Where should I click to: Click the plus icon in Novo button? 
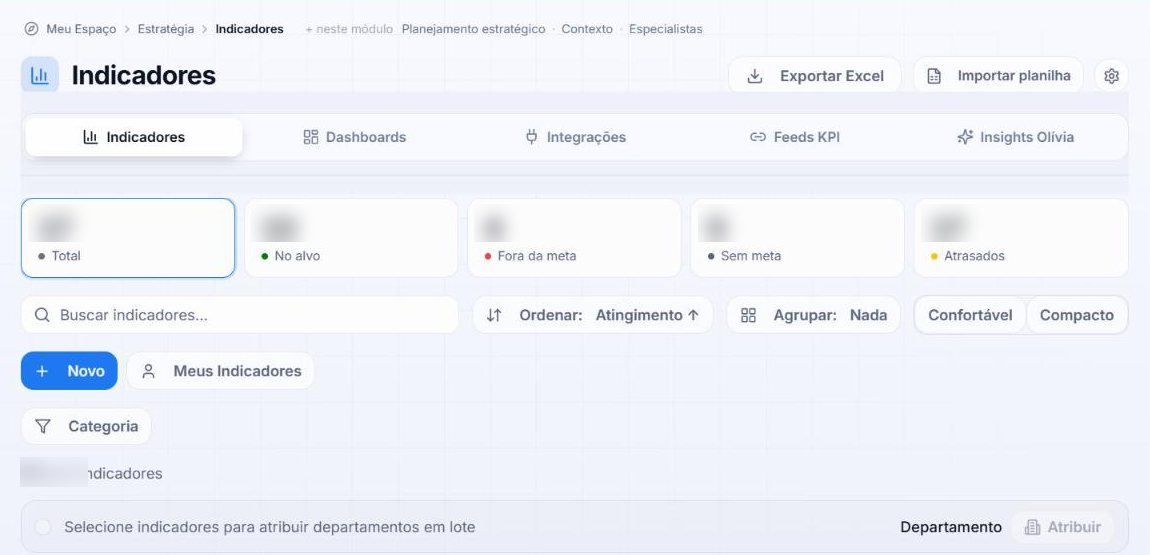(x=42, y=371)
